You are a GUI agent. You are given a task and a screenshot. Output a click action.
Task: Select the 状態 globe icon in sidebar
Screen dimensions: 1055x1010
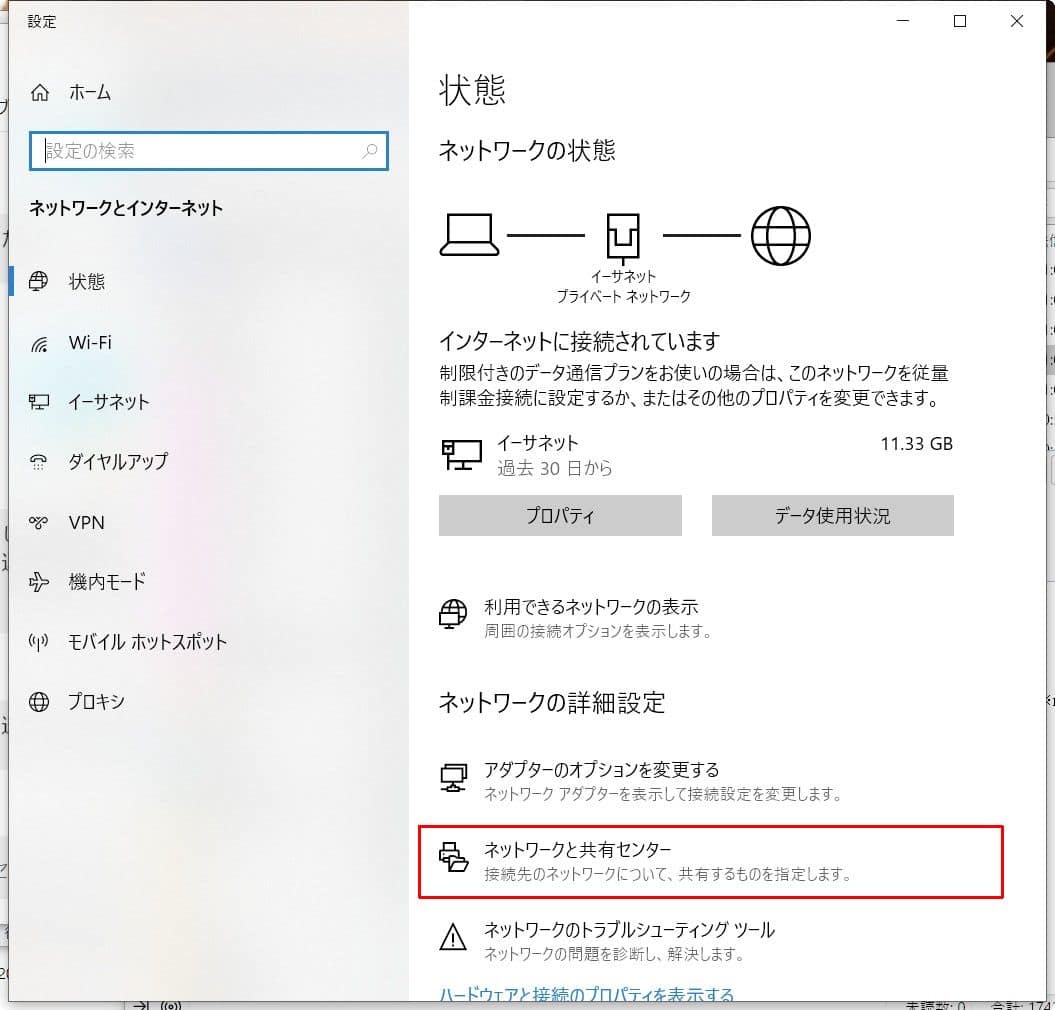coord(40,282)
